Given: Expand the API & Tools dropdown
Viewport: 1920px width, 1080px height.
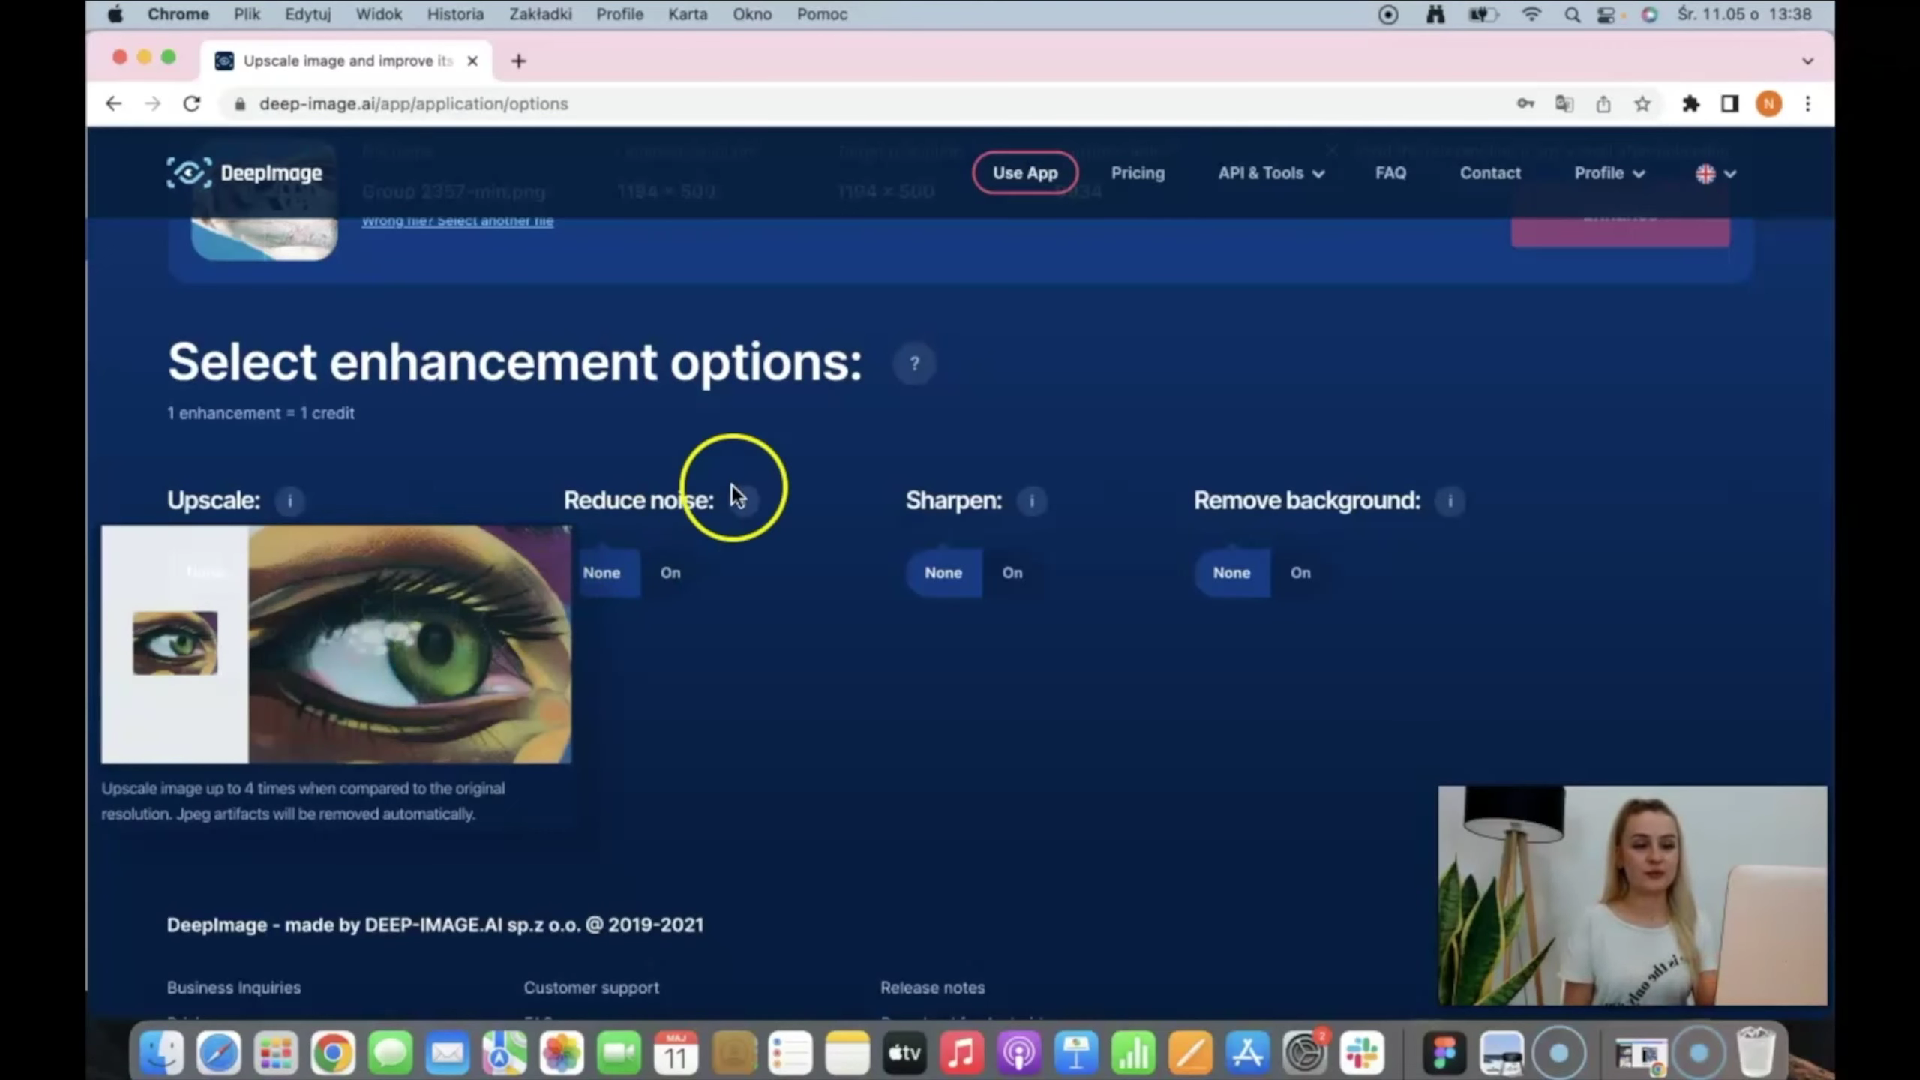Looking at the screenshot, I should pos(1270,172).
